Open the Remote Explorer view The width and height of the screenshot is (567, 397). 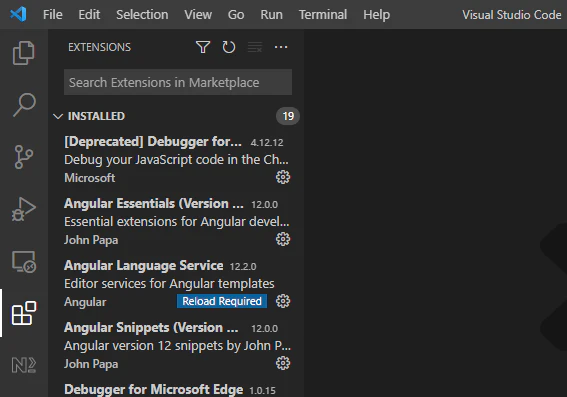click(x=24, y=261)
